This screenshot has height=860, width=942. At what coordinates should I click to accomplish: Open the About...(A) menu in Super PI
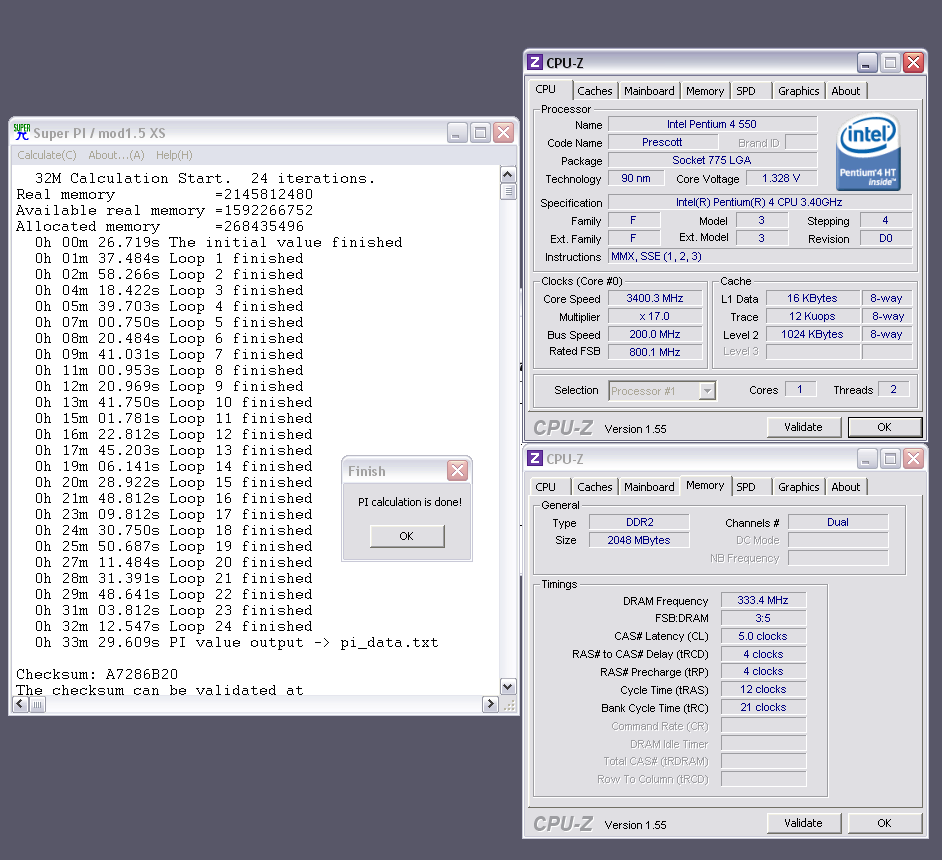point(116,155)
